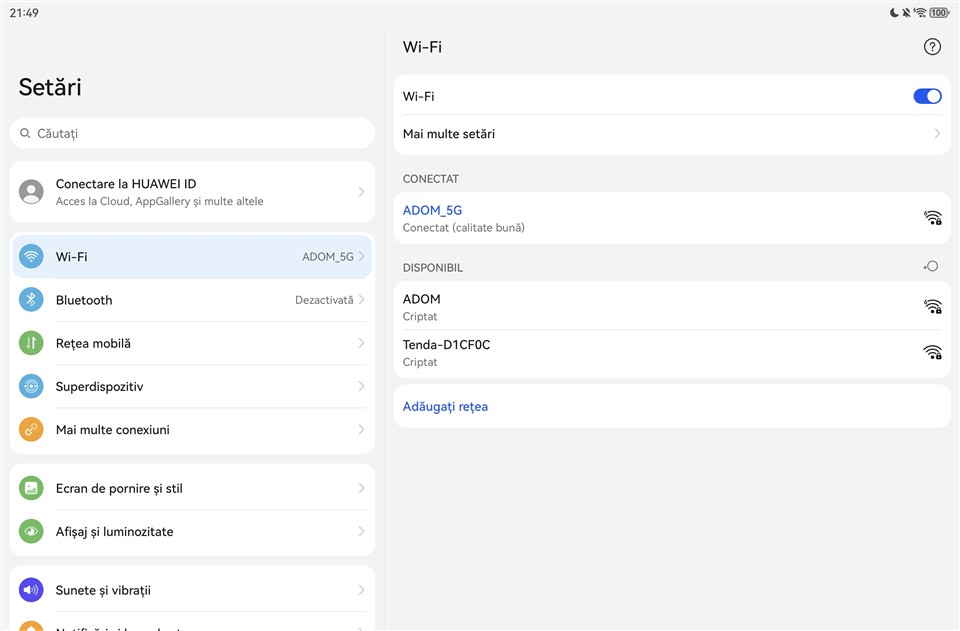Tap Adăugați rețea link

445,407
